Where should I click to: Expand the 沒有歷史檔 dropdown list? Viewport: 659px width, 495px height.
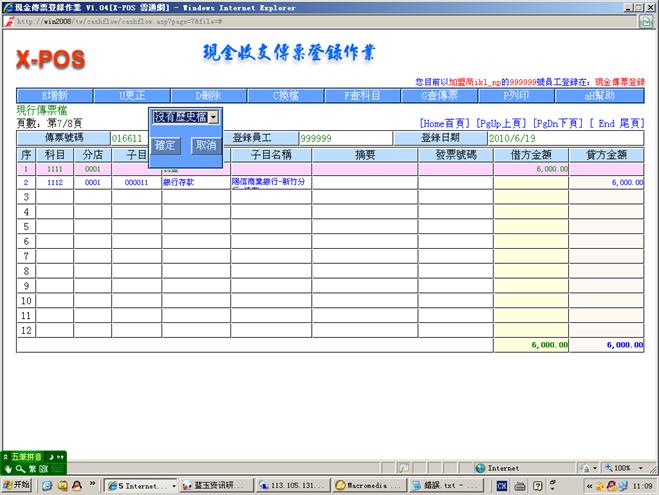coord(213,118)
